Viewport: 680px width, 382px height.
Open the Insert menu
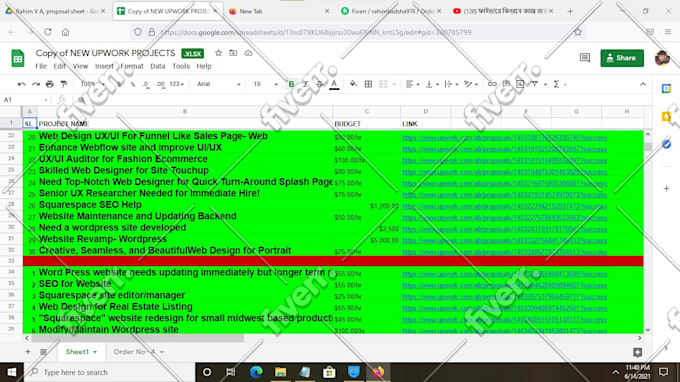(104, 66)
